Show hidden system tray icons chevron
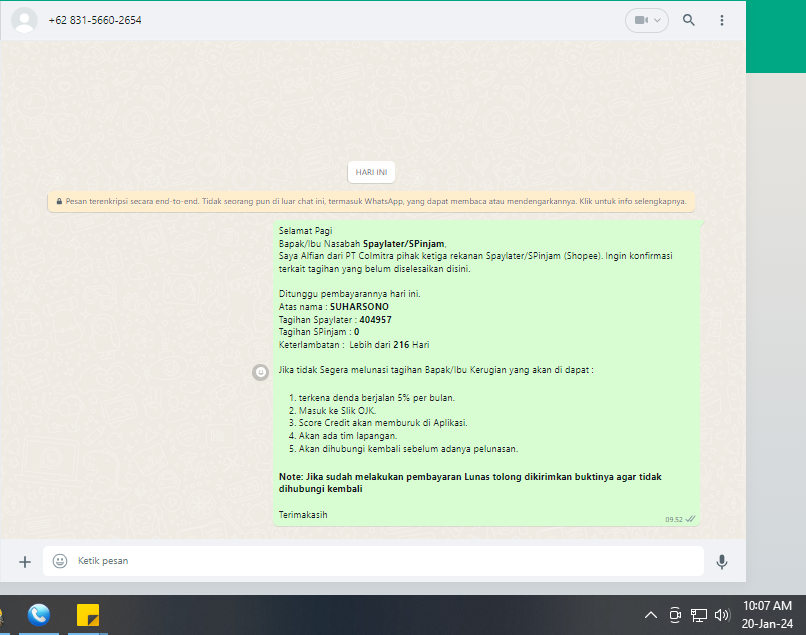806x635 pixels. [x=651, y=615]
